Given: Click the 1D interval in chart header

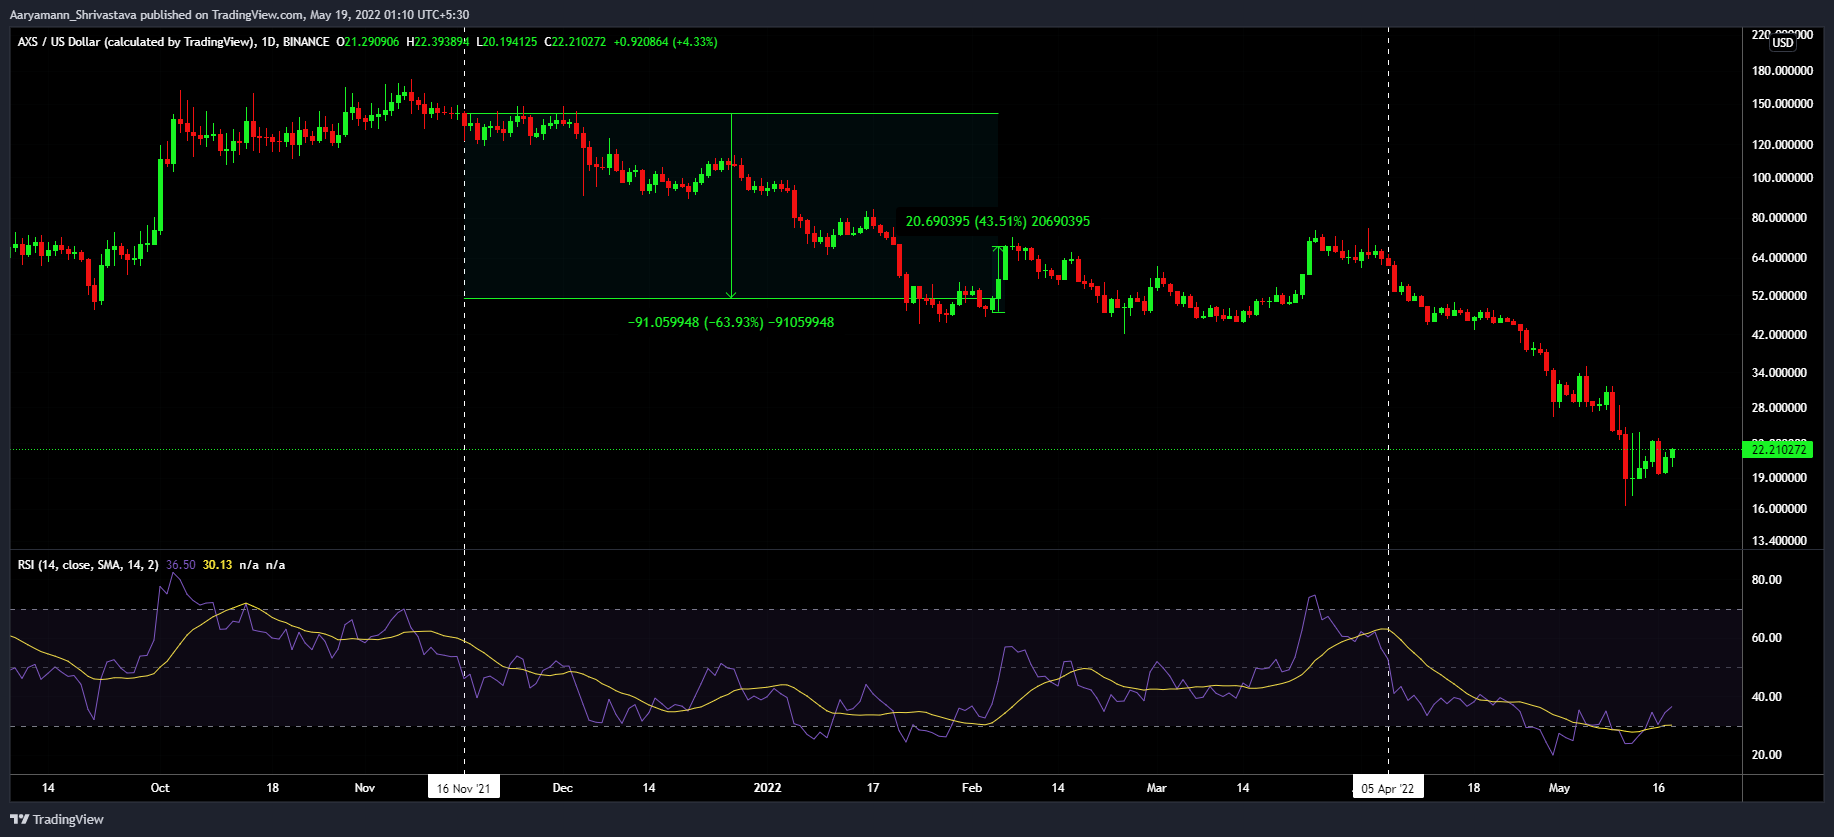Looking at the screenshot, I should [268, 42].
